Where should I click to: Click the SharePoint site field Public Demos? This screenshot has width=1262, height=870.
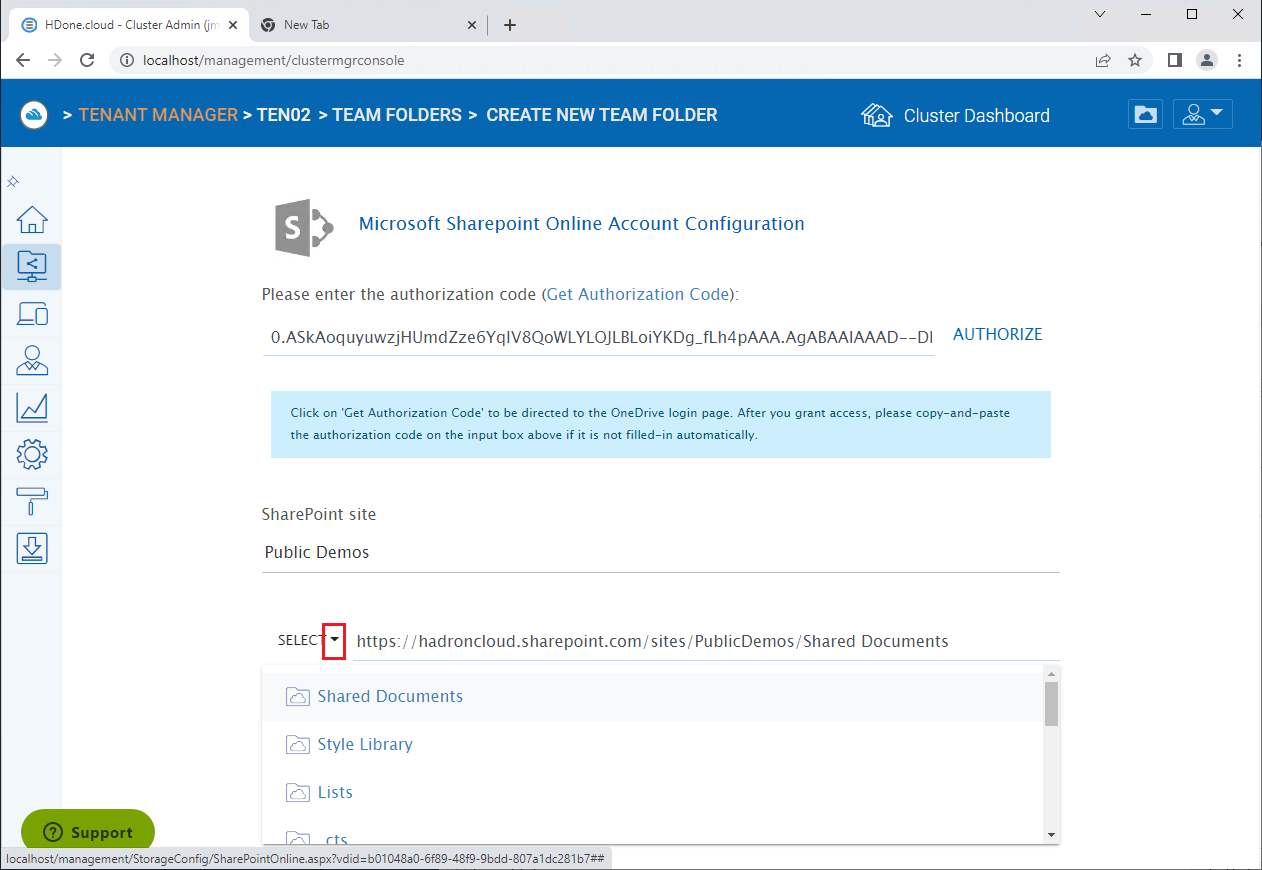[x=660, y=552]
